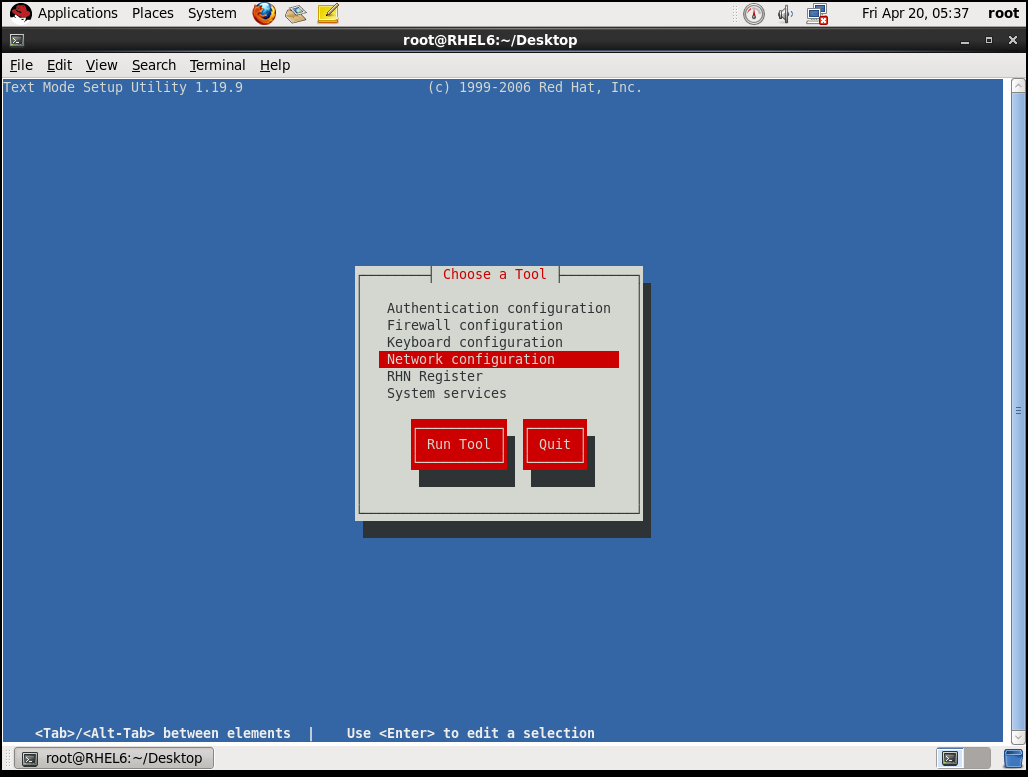The image size is (1028, 777).
Task: Click the workspace switcher terminal thumbnail
Action: [950, 759]
